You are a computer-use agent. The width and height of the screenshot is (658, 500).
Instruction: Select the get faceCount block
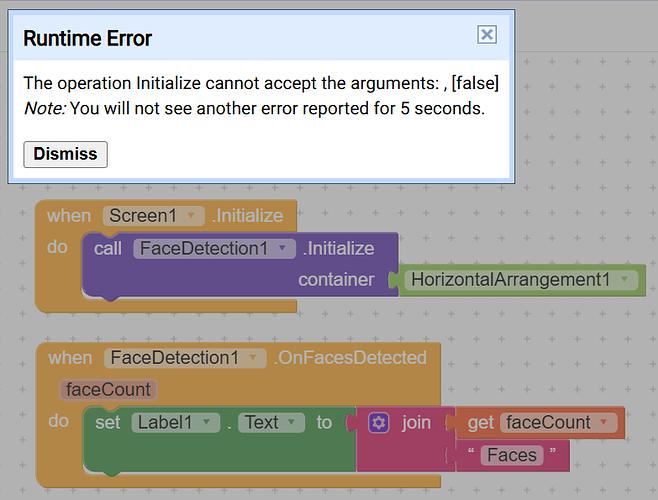pos(480,422)
